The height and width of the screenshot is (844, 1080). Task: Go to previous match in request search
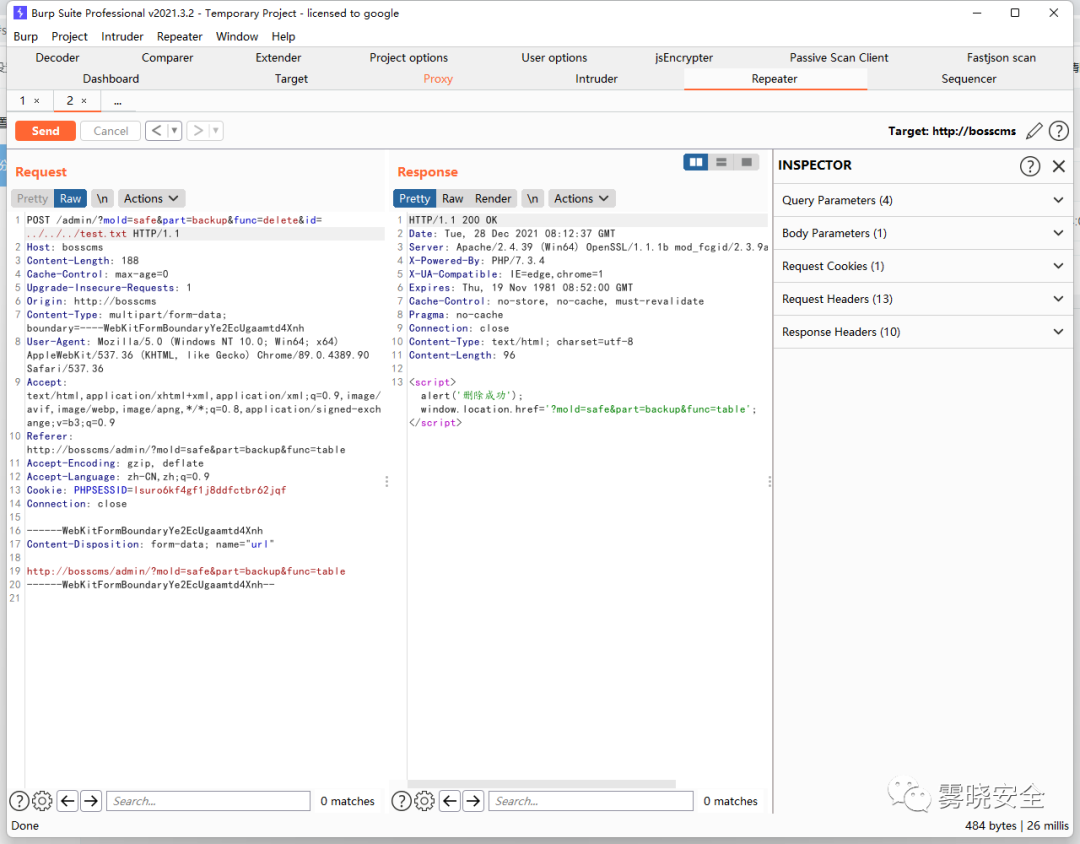(68, 801)
